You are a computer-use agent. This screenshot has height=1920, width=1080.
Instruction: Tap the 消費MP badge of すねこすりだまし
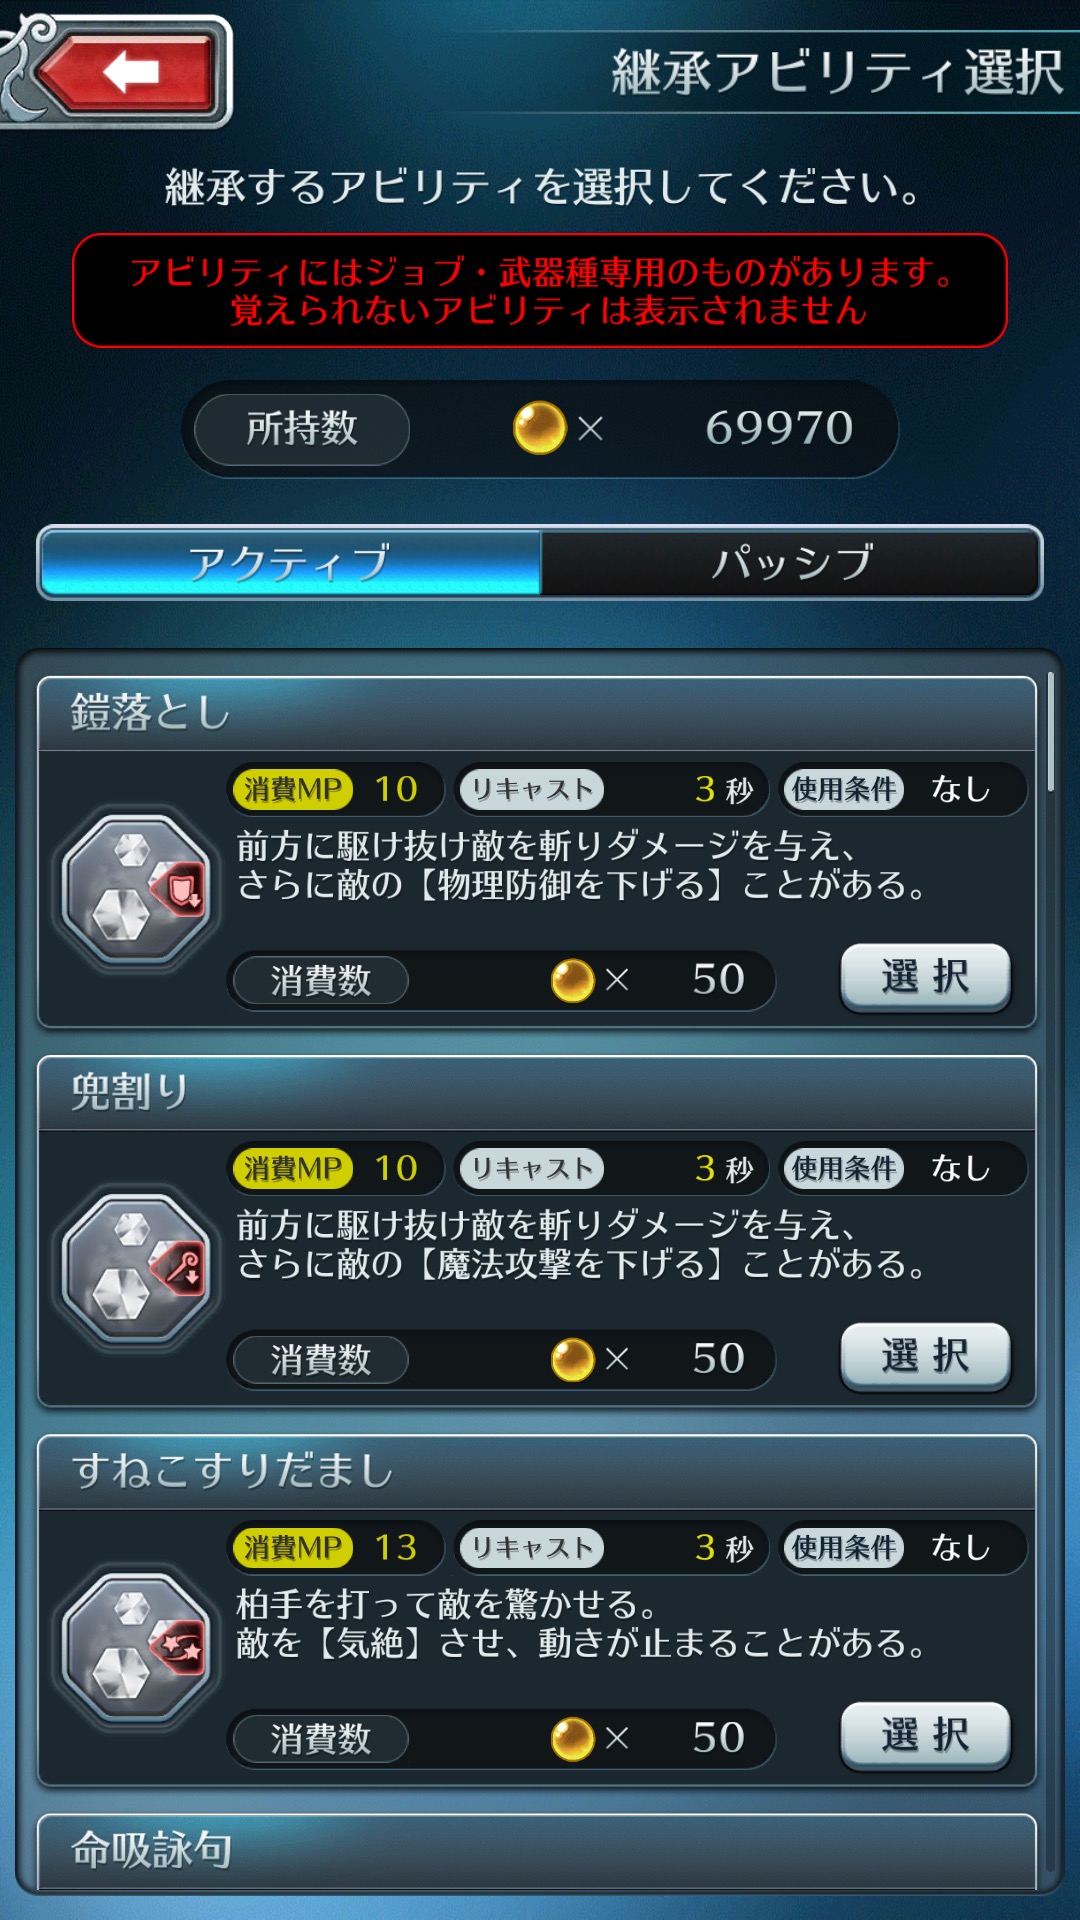292,1547
